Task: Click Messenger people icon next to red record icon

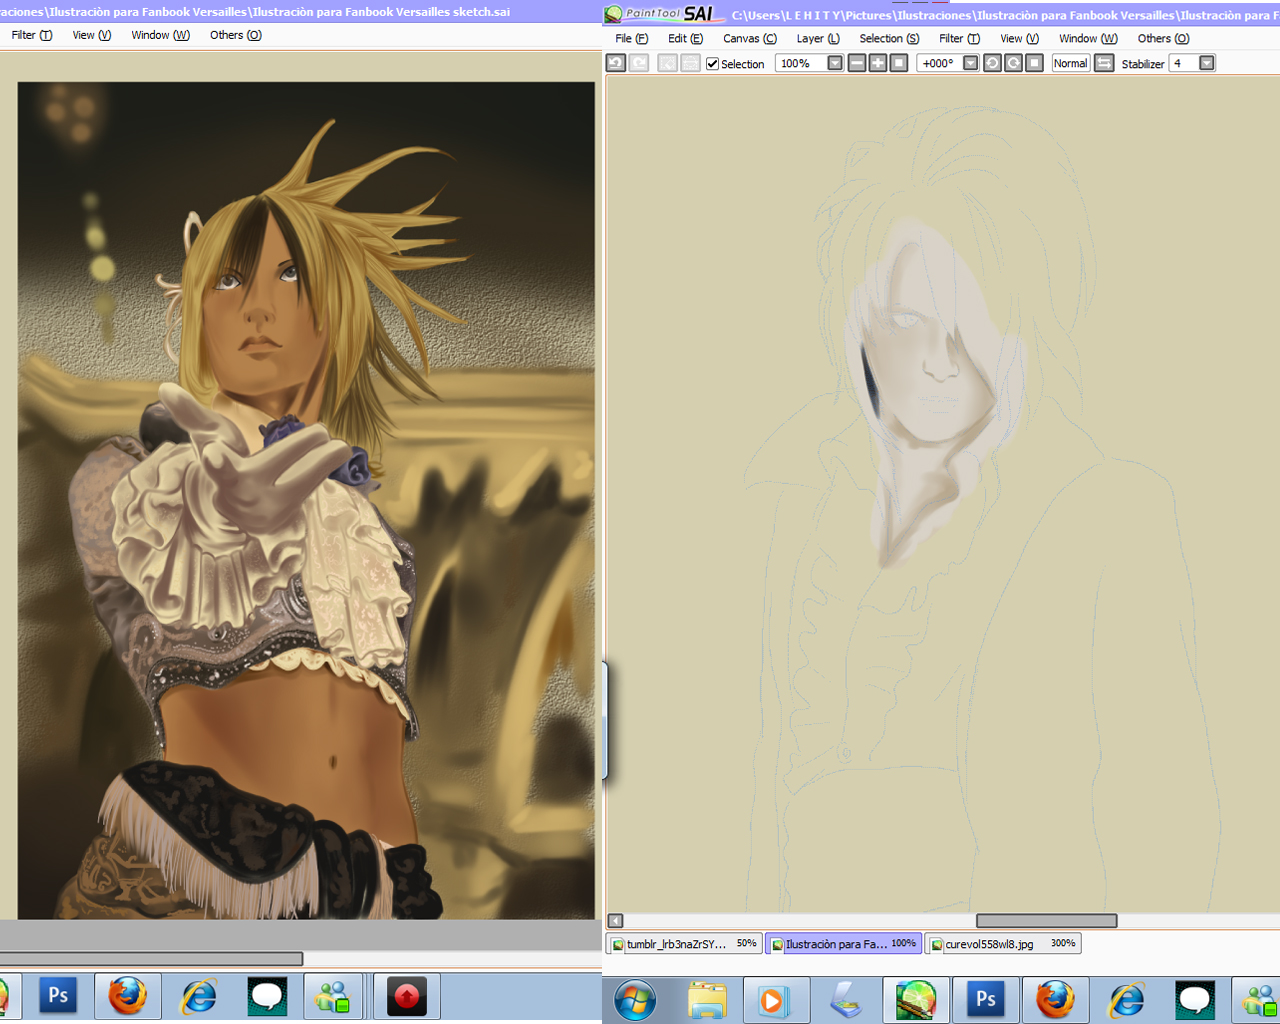Action: click(x=333, y=996)
